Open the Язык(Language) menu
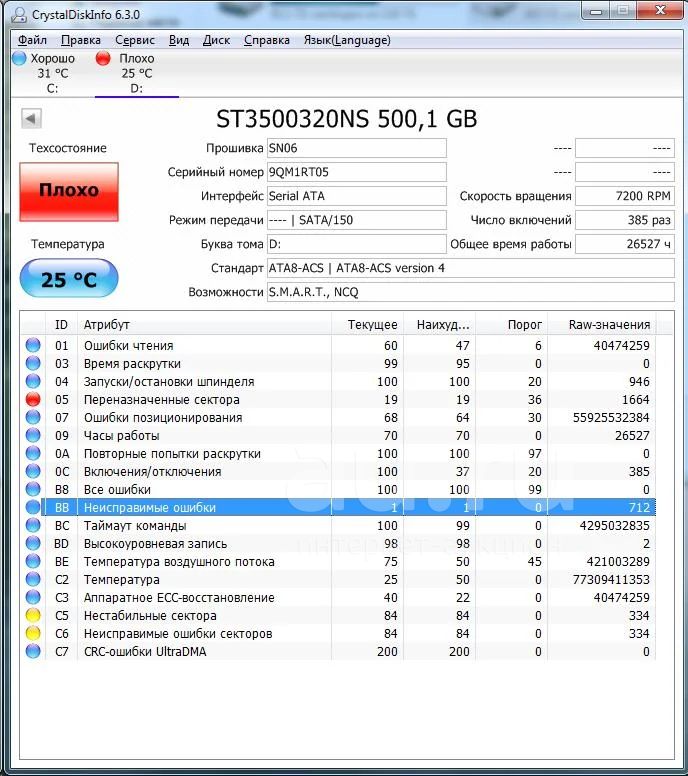This screenshot has width=688, height=776. [x=347, y=40]
